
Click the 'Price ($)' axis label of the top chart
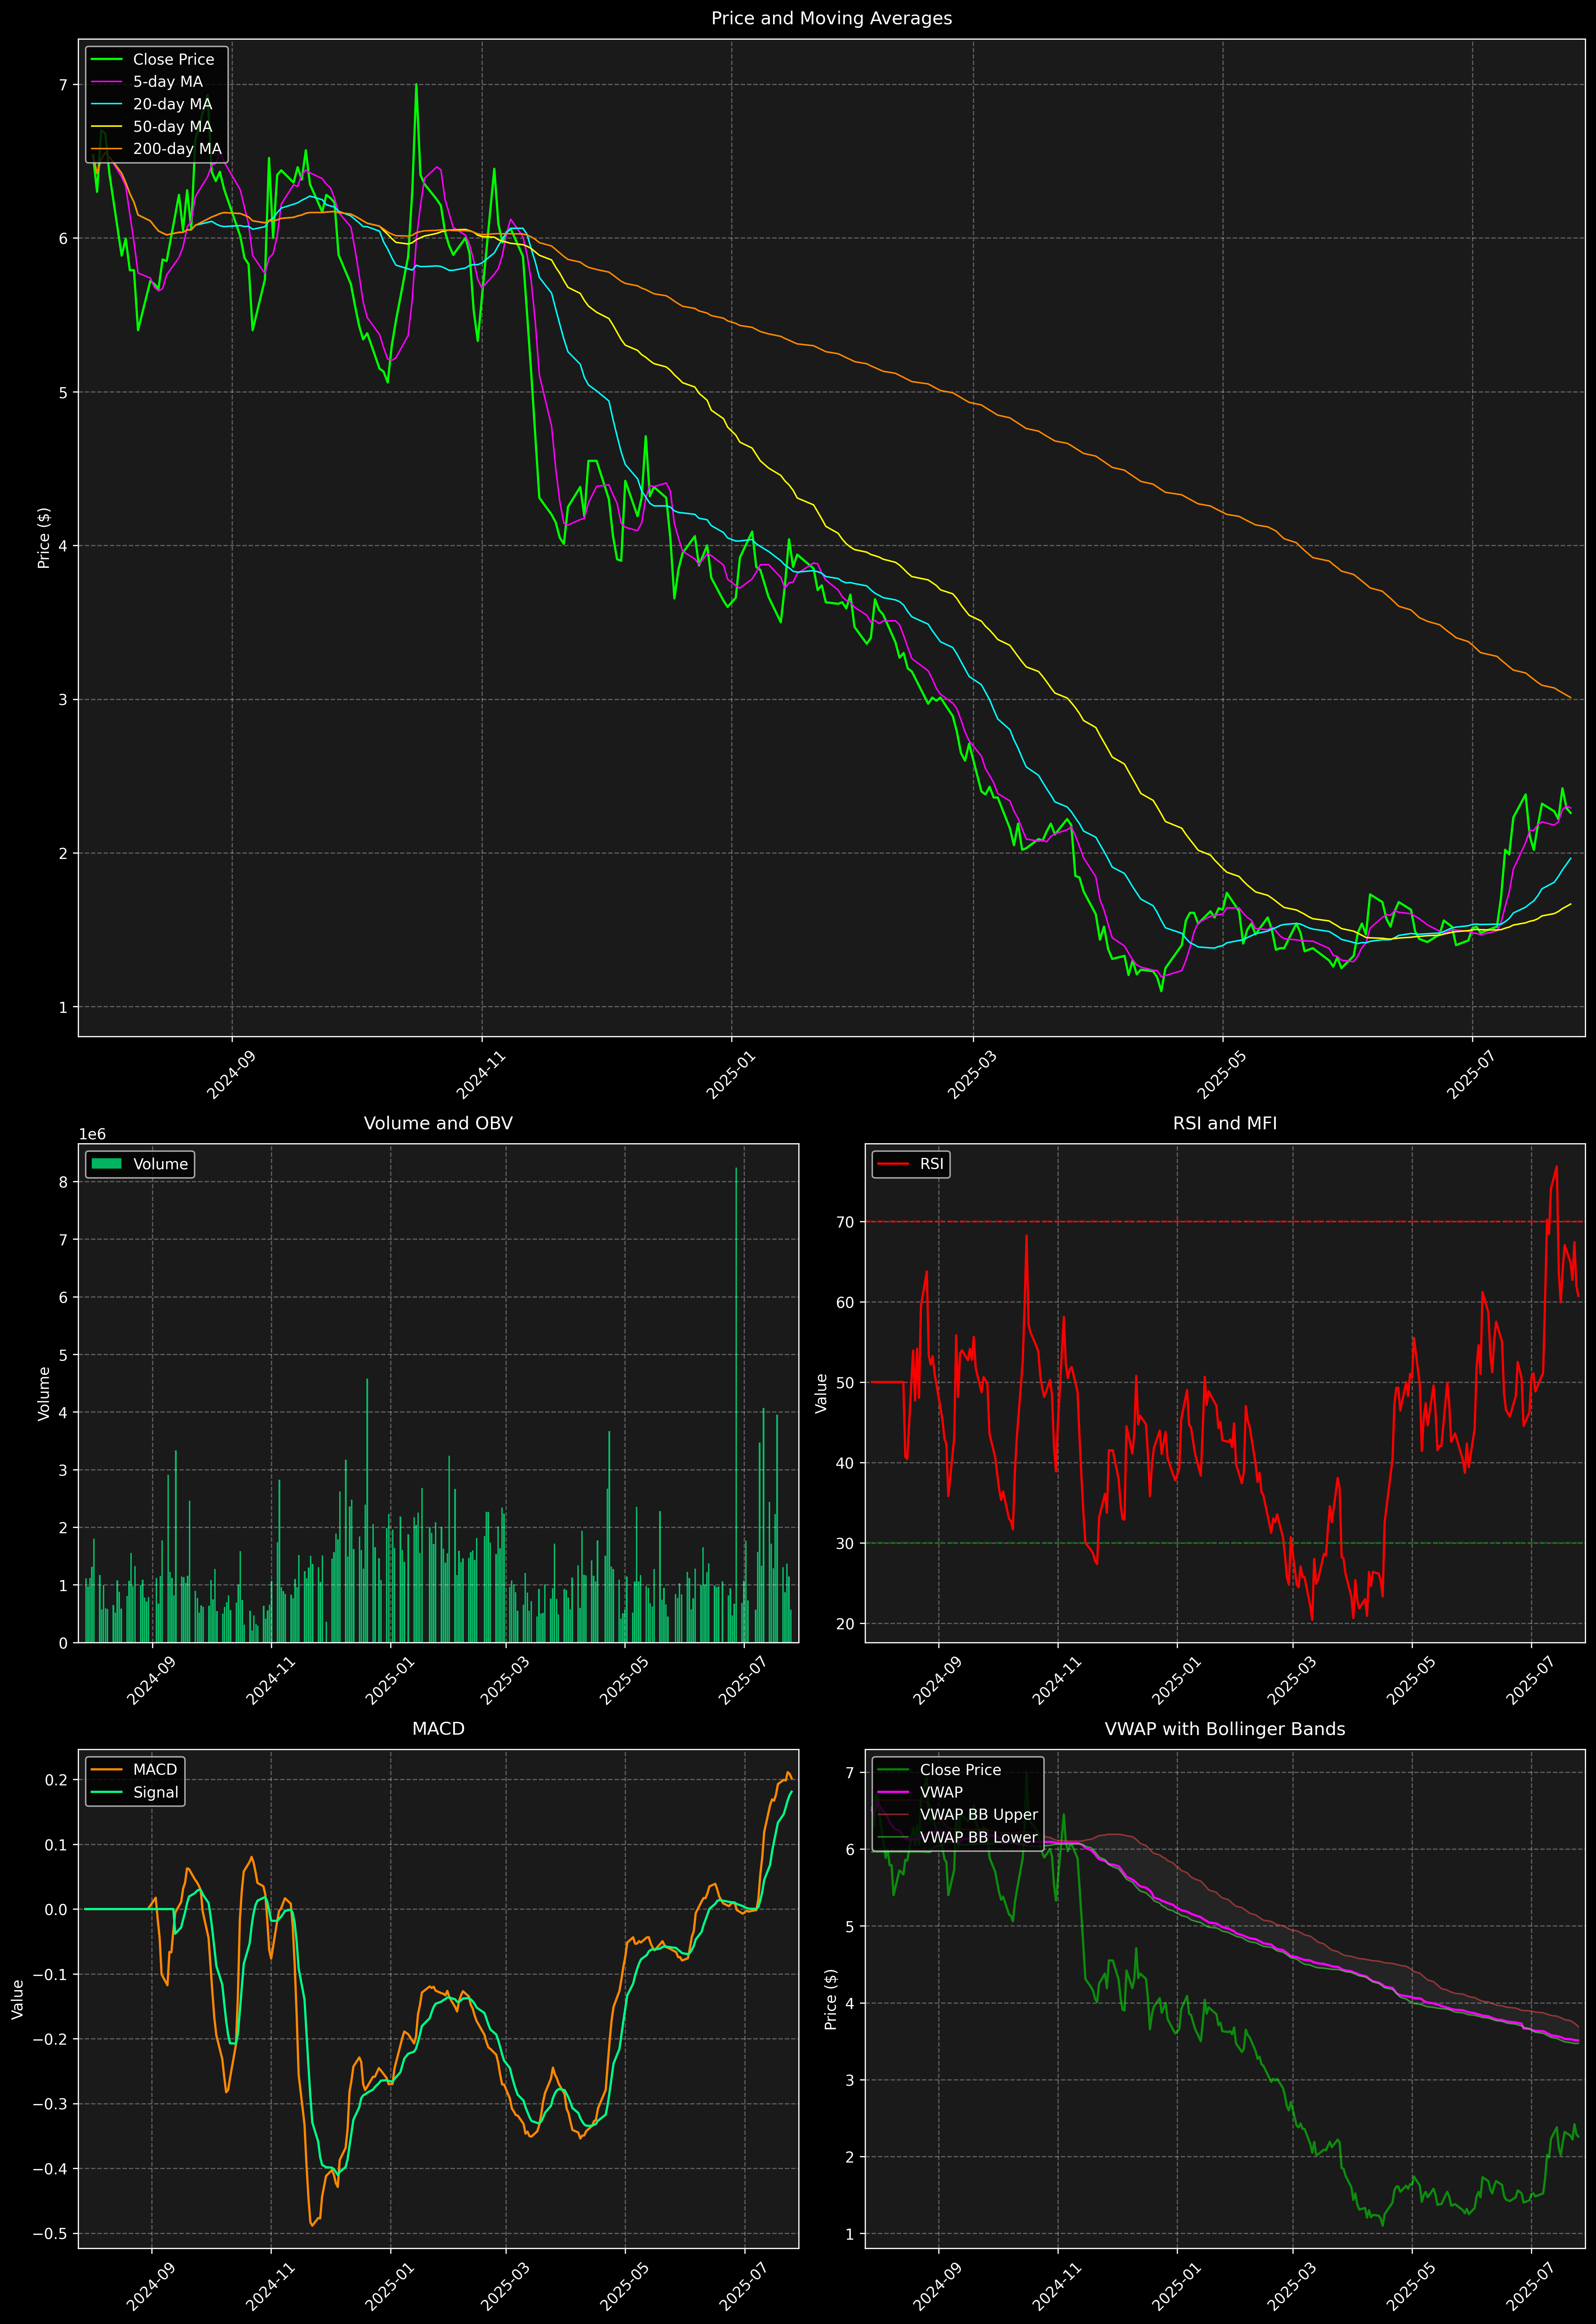[x=44, y=538]
